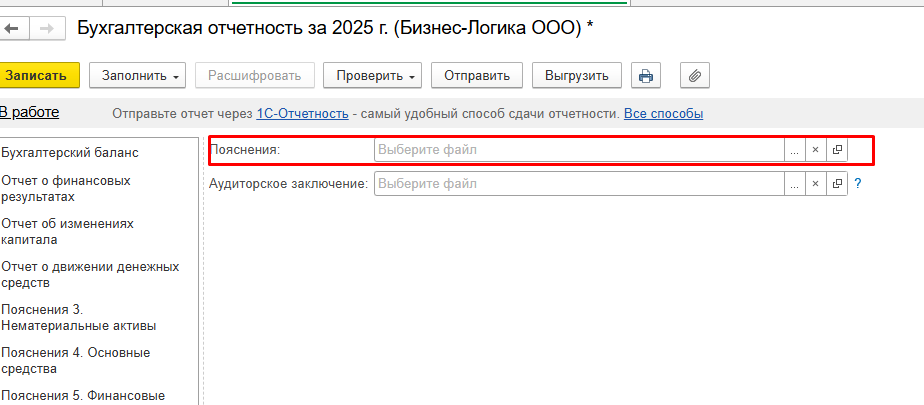924x405 pixels.
Task: Open the selected Пояснения file
Action: click(837, 150)
